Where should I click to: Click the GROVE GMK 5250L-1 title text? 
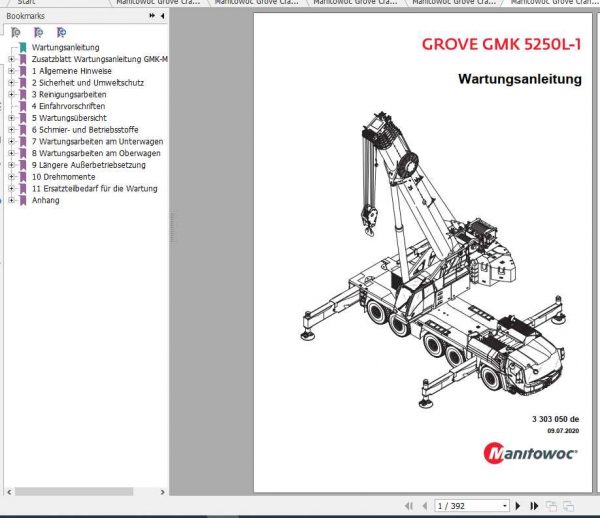coord(501,44)
